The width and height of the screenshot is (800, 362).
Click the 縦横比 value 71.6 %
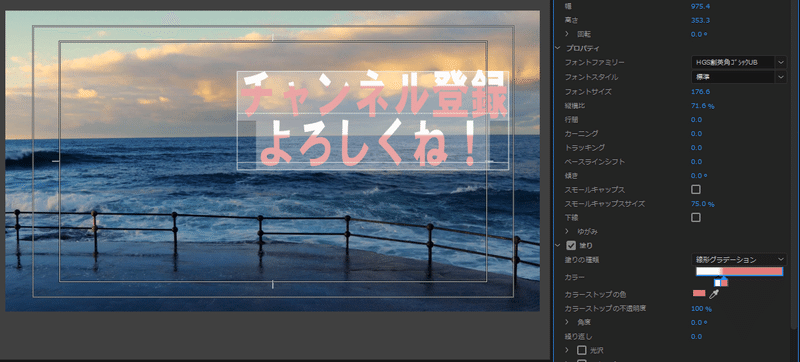point(703,106)
